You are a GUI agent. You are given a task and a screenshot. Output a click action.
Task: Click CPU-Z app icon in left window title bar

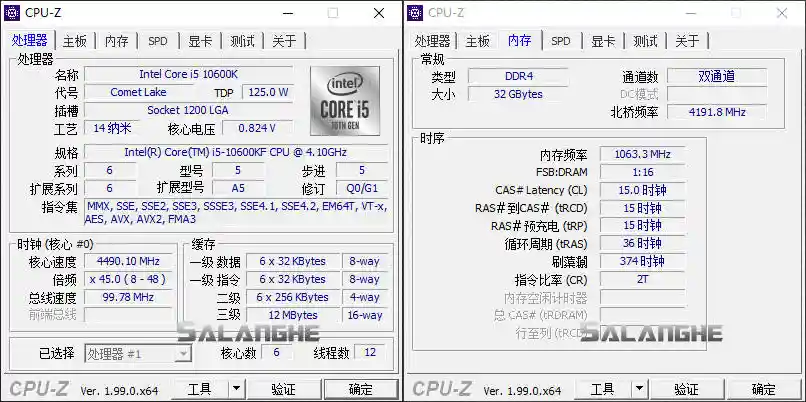coord(12,13)
